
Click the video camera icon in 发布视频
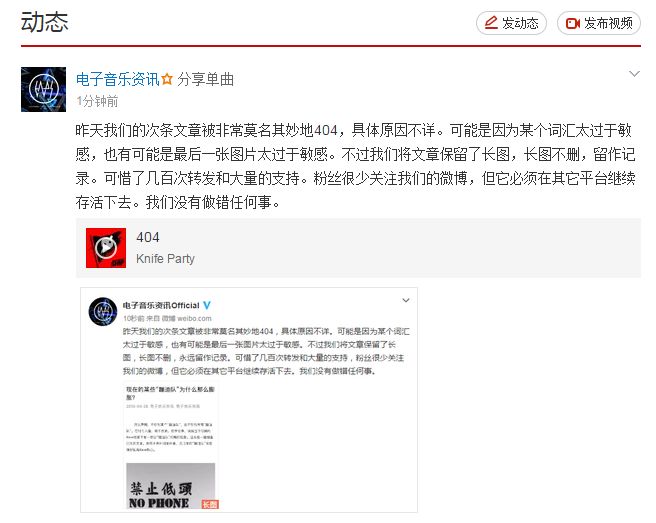572,23
